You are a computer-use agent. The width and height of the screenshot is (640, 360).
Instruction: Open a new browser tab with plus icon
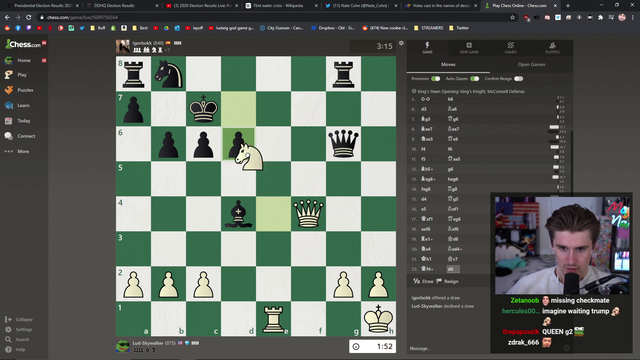[568, 6]
